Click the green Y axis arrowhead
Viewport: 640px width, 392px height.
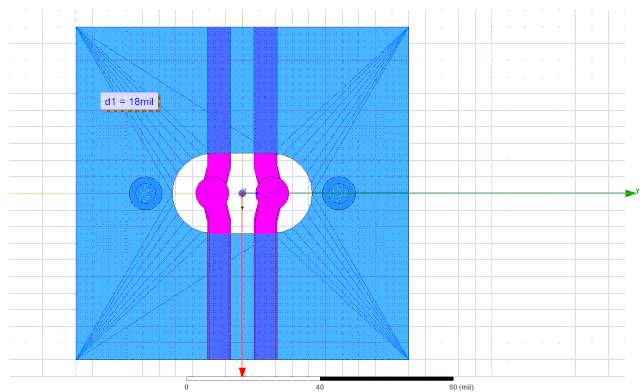(631, 193)
